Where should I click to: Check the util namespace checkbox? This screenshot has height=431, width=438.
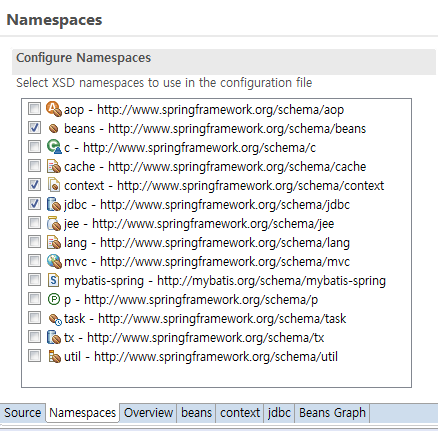pyautogui.click(x=34, y=356)
